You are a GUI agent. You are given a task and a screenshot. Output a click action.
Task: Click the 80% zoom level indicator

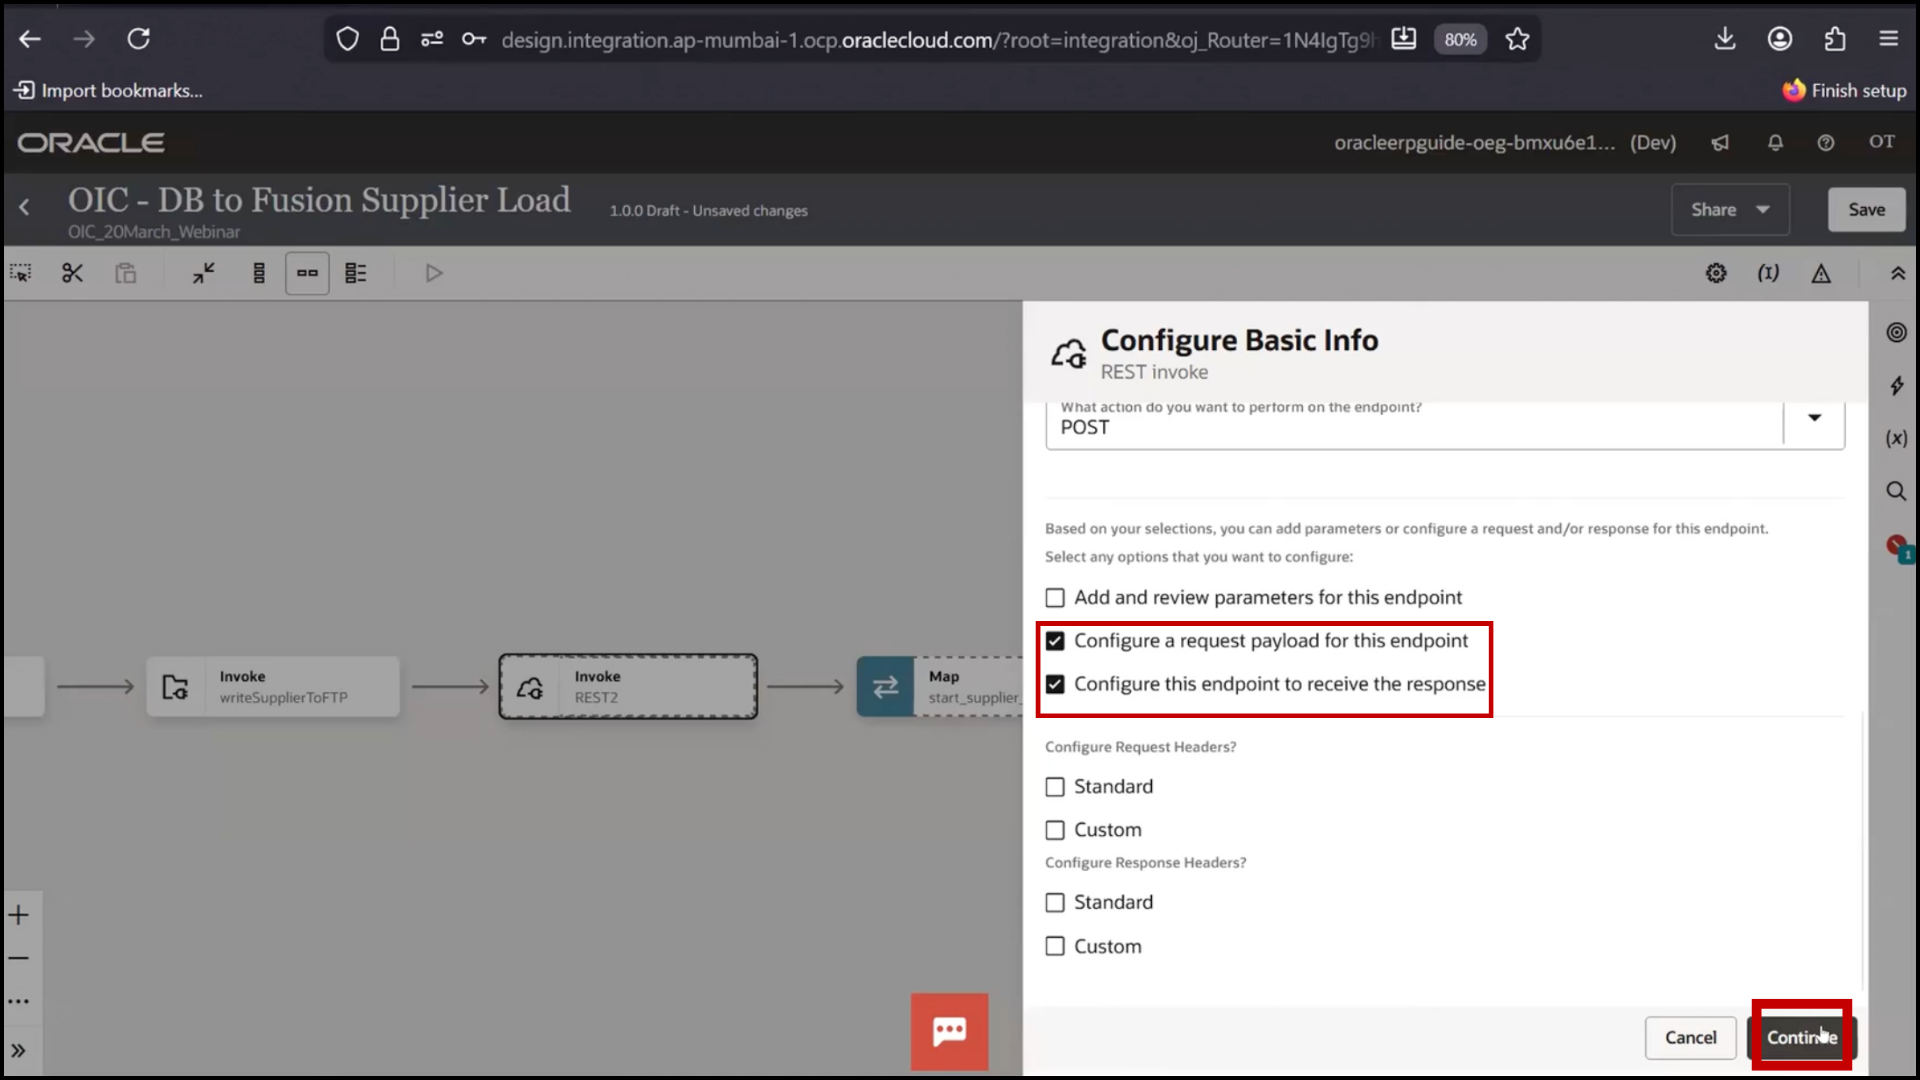[1460, 39]
